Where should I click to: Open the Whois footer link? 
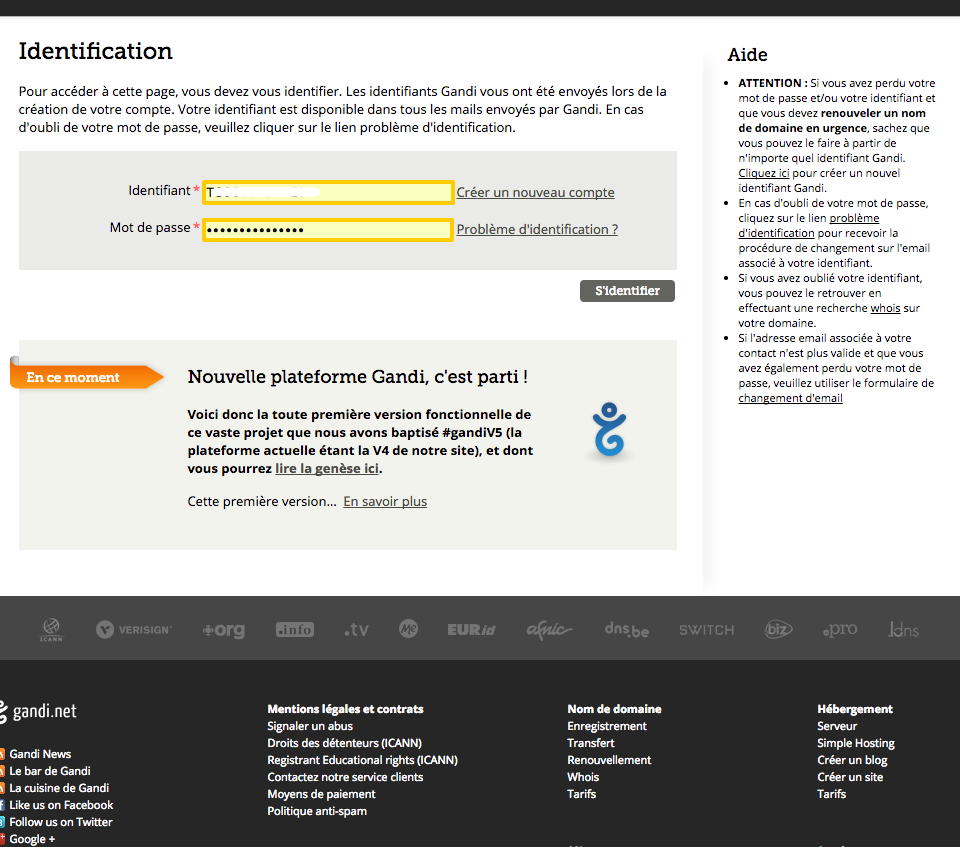(x=583, y=777)
